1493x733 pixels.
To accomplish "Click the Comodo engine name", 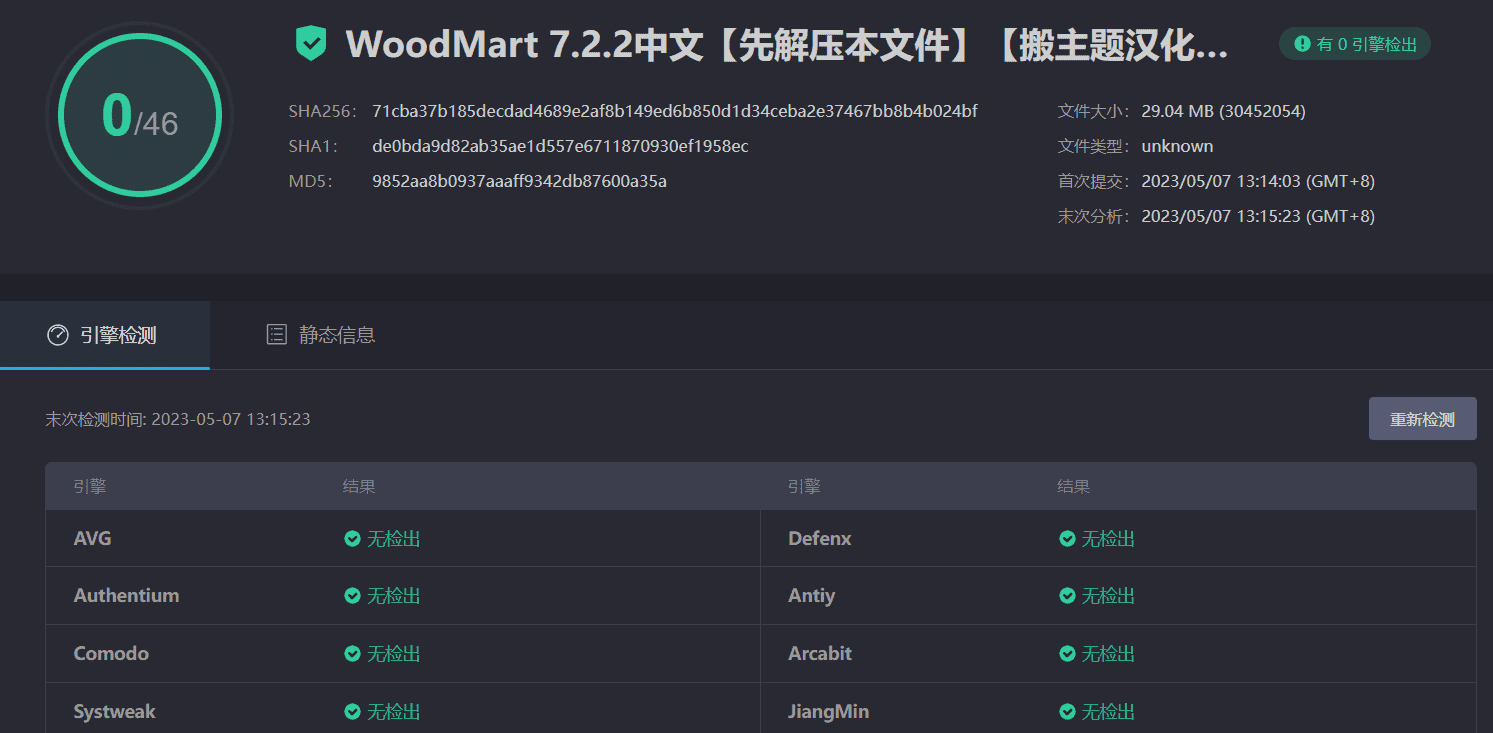I will point(111,654).
